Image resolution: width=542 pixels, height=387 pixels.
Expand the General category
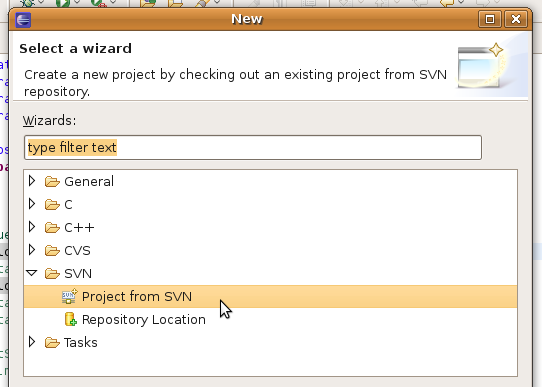pos(32,181)
